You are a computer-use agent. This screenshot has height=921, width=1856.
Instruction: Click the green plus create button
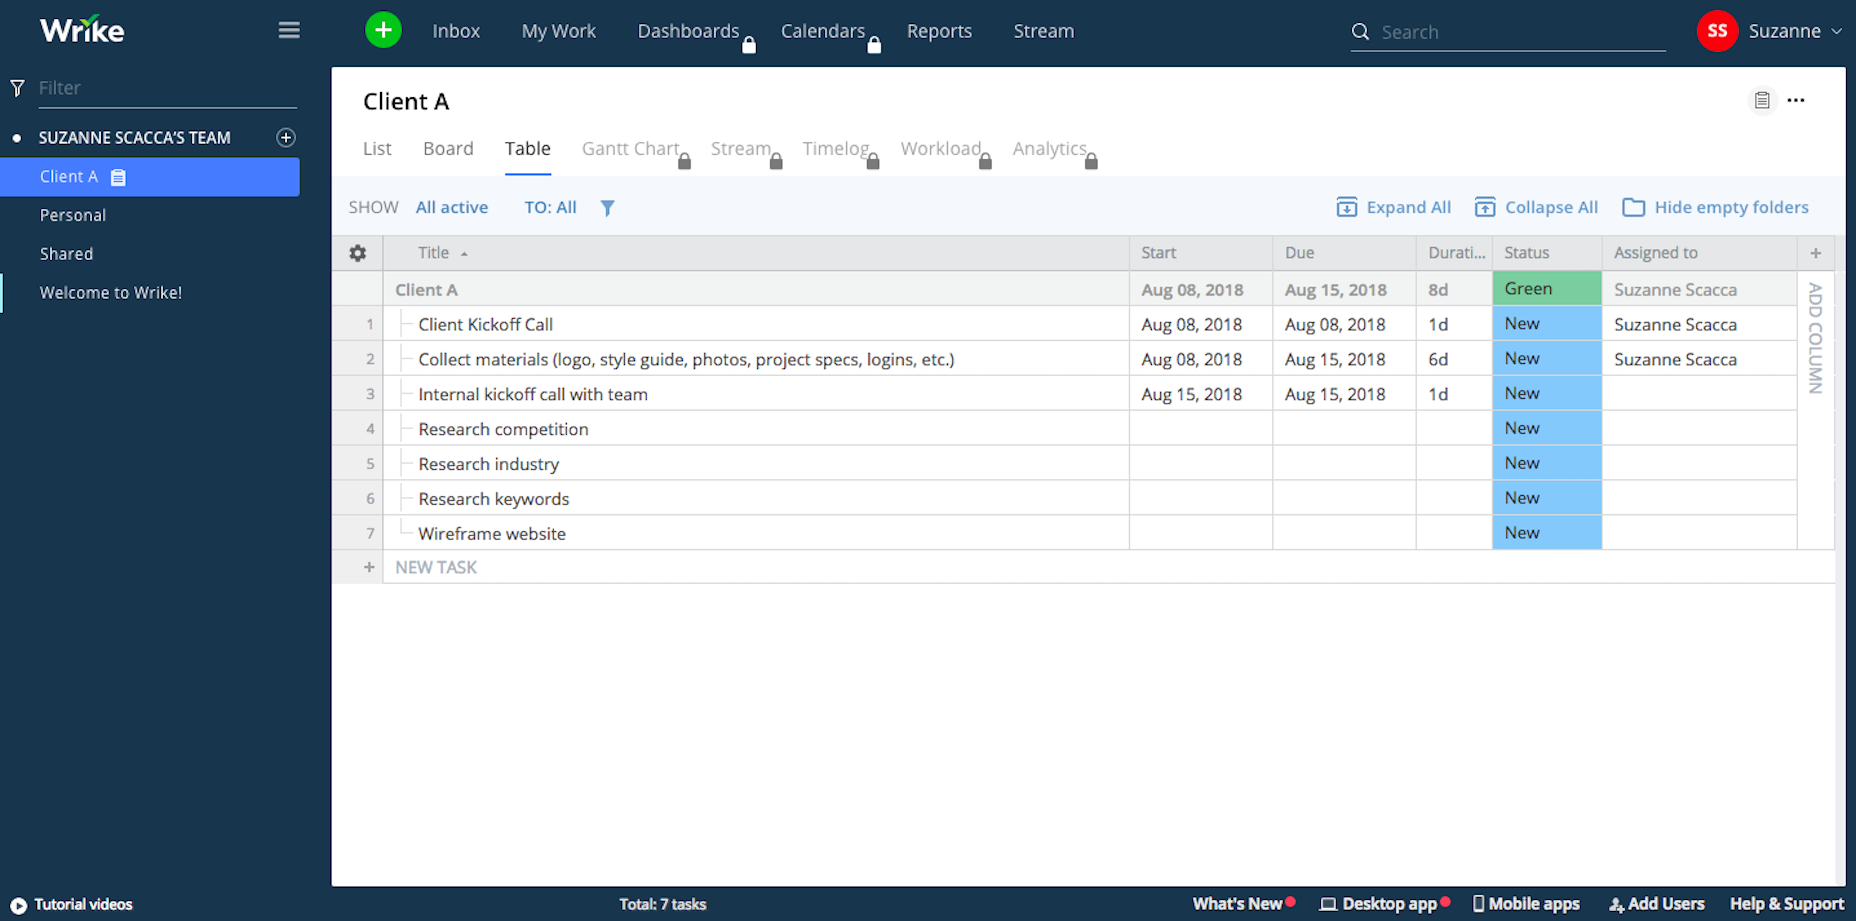(x=383, y=30)
